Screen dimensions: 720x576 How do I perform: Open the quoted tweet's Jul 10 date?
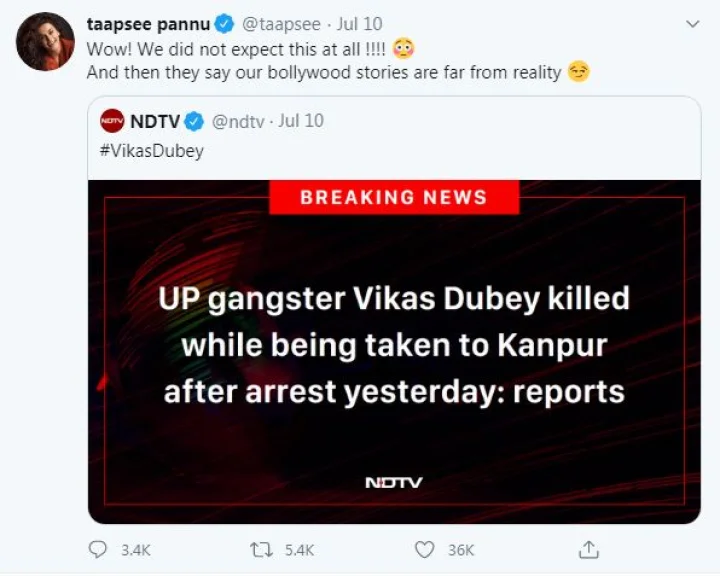tap(301, 121)
